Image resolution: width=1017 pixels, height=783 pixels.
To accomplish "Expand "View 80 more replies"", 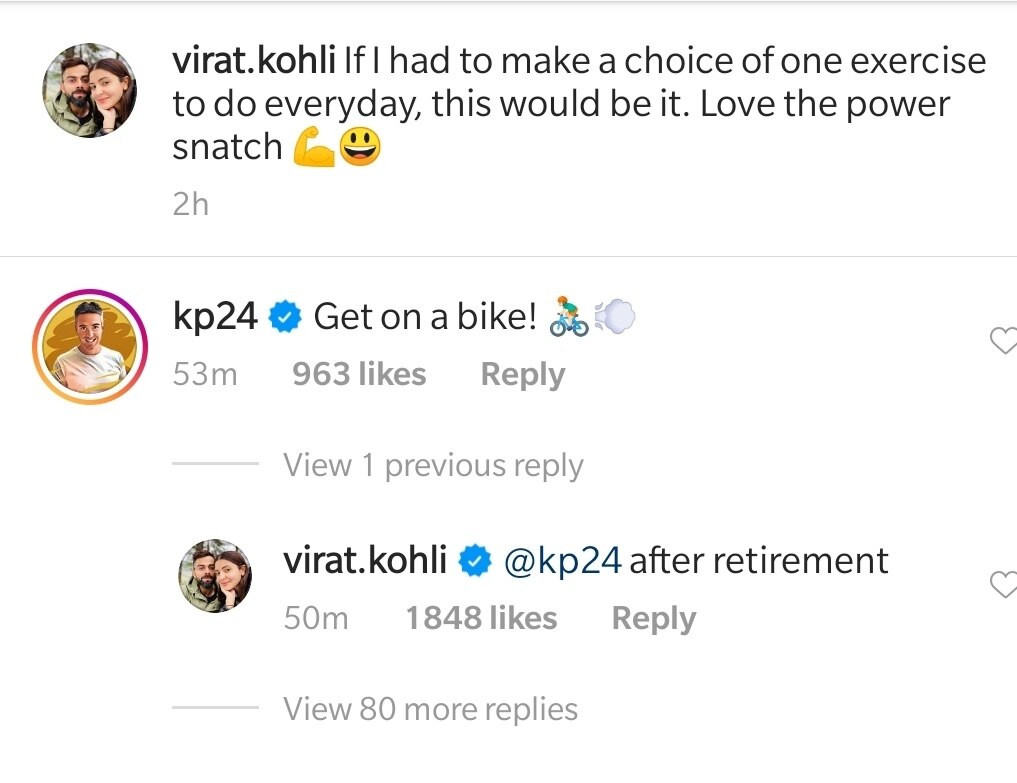I will click(430, 709).
